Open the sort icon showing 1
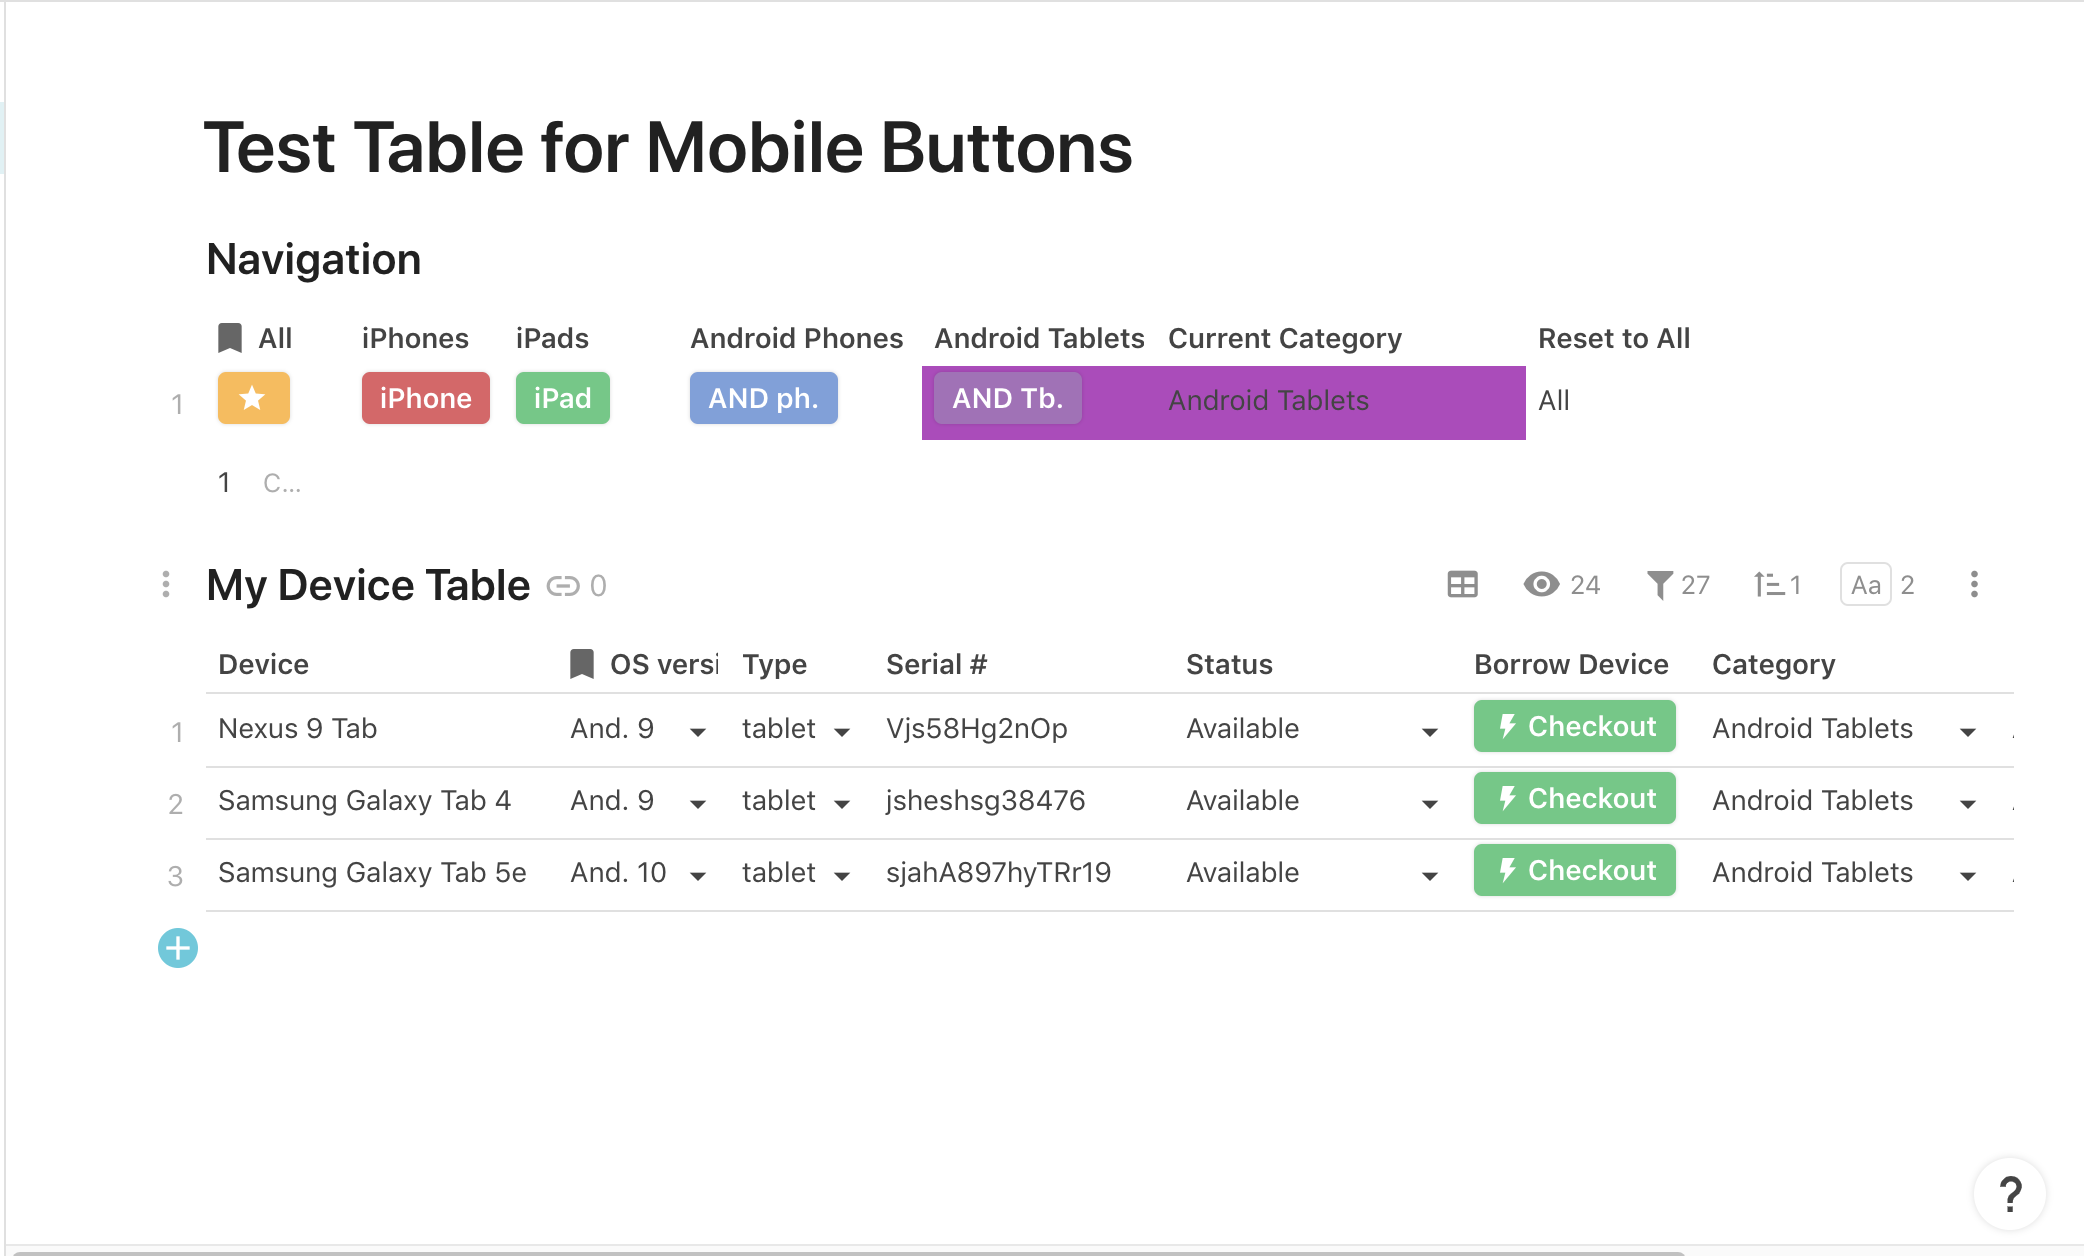Screen dimensions: 2084x1256 point(1768,585)
